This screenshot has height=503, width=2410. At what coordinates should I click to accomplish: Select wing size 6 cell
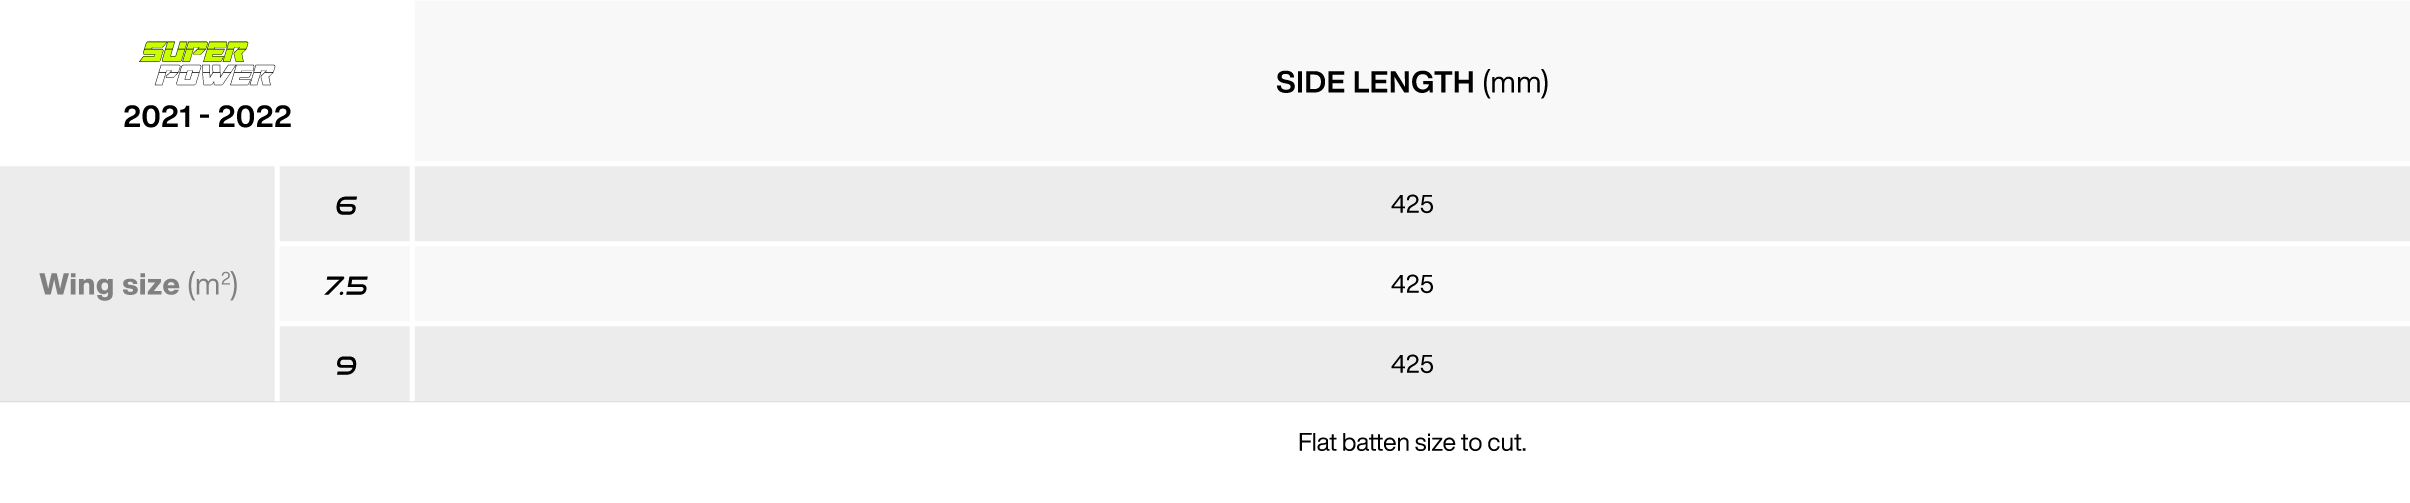coord(345,204)
